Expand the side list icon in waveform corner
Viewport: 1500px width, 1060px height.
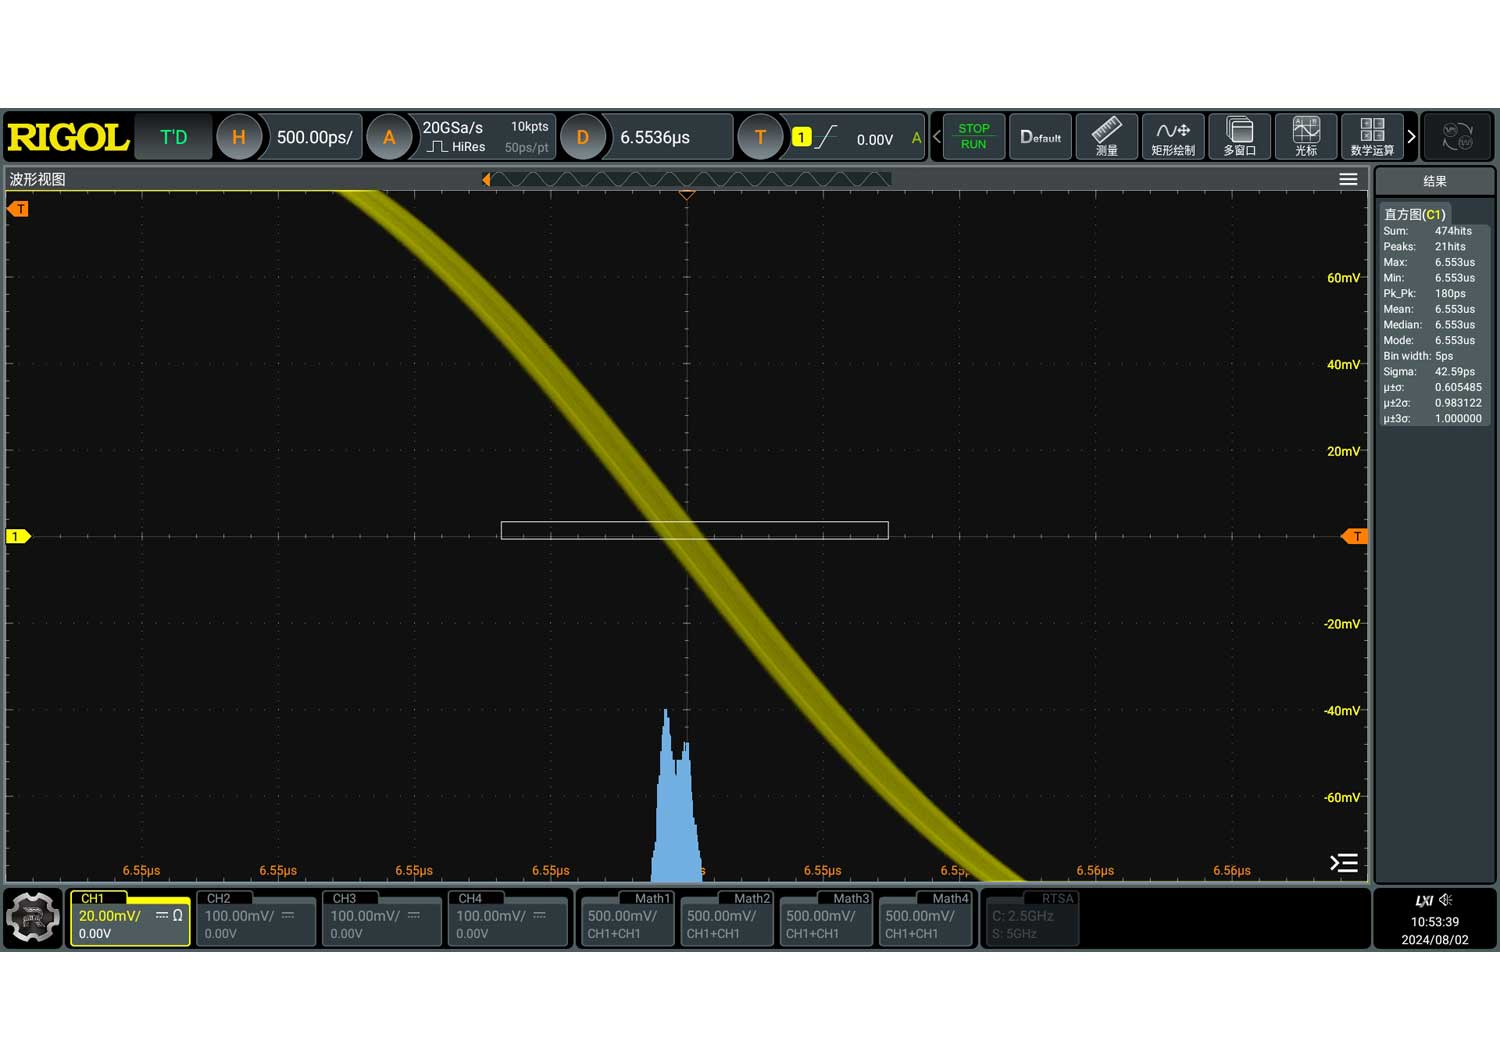1344,863
